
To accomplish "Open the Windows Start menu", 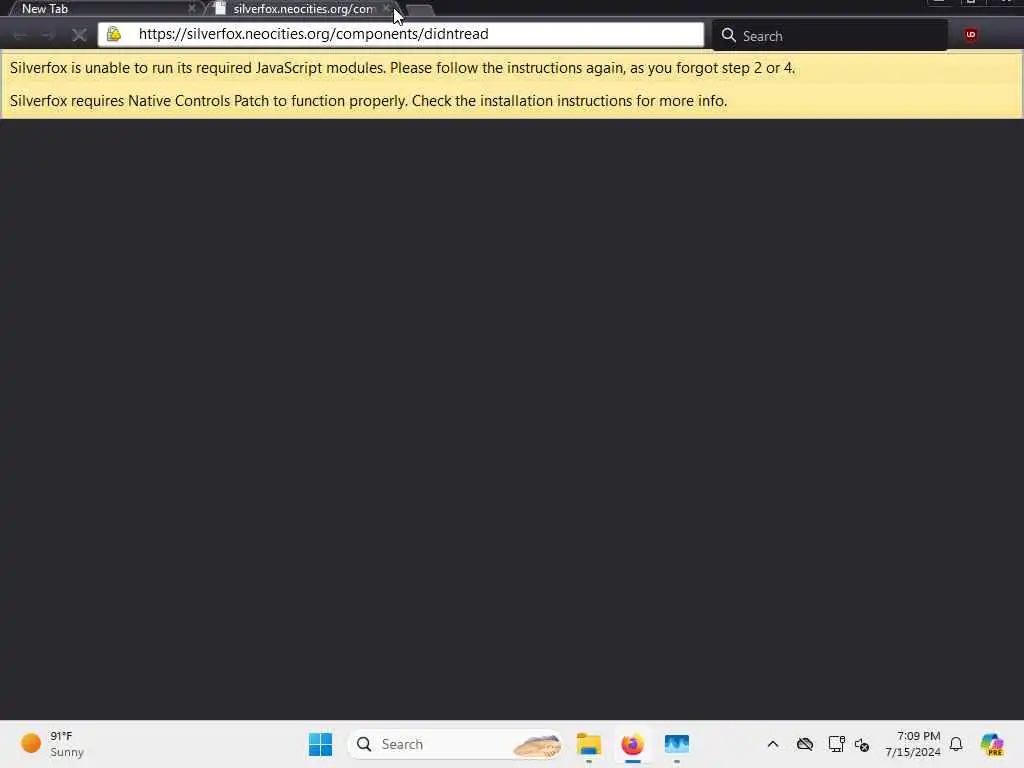I will tap(320, 744).
